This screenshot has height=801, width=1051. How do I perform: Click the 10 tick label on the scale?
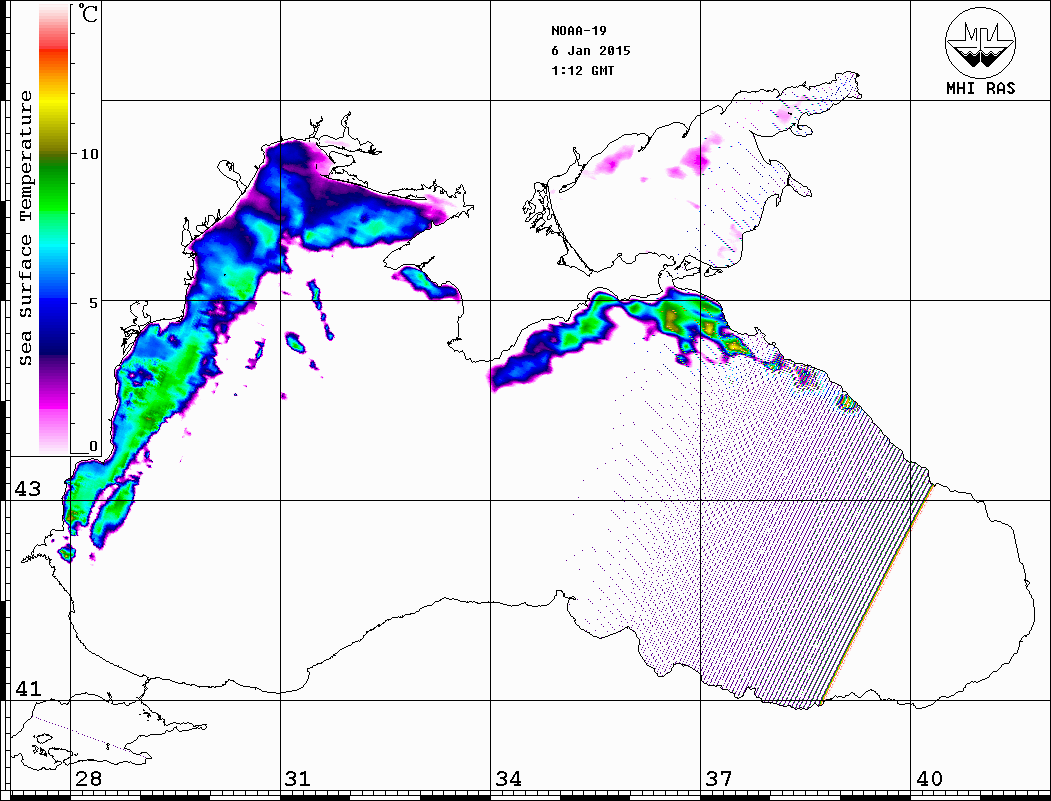click(89, 154)
